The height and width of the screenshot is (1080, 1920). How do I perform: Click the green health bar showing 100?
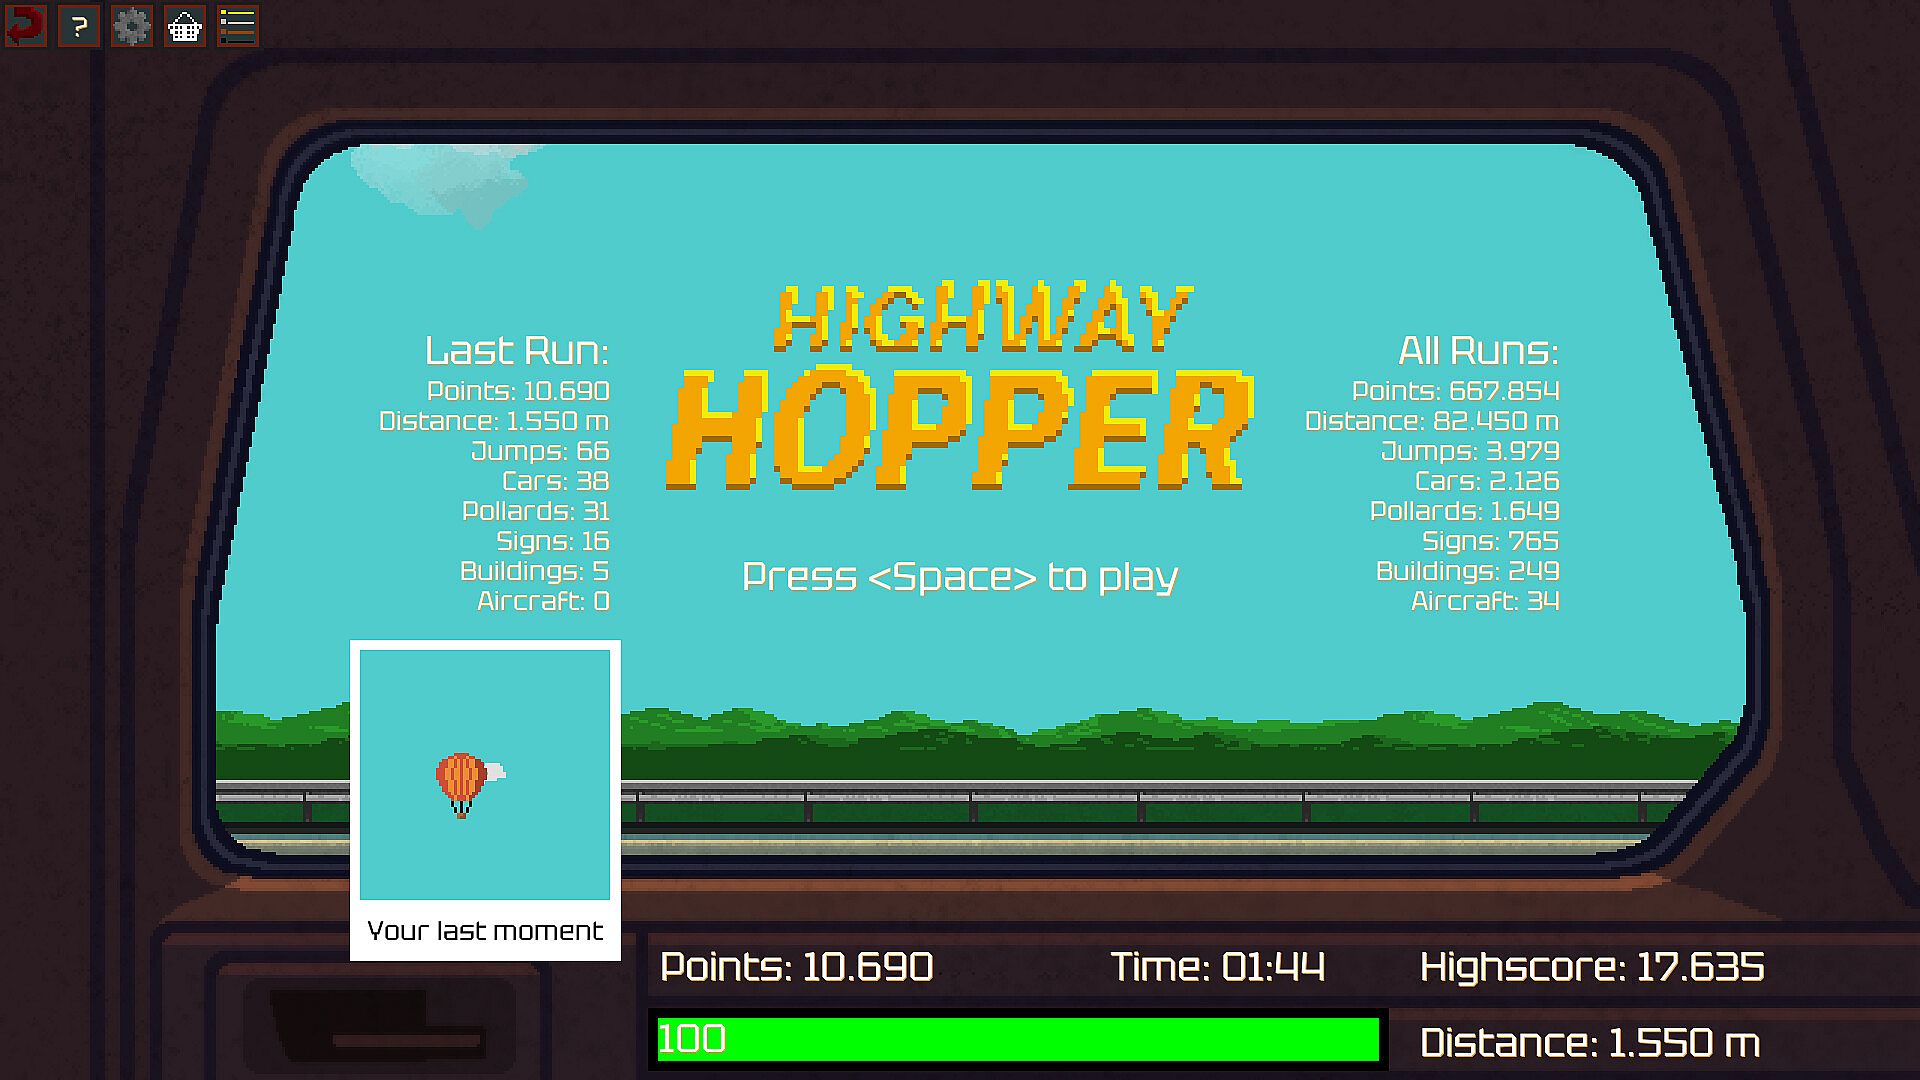tap(1017, 1039)
